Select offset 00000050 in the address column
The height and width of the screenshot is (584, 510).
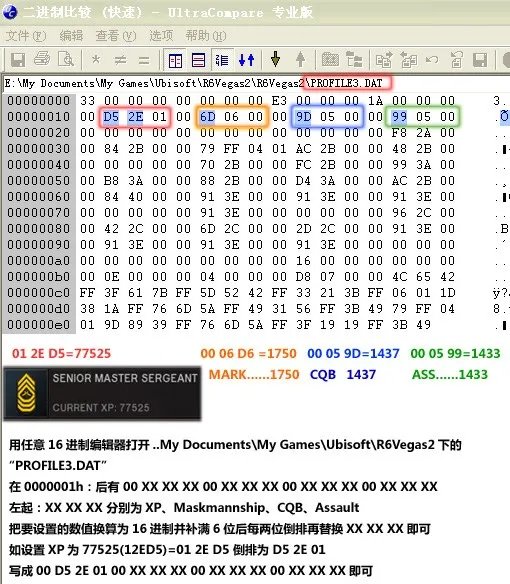(x=39, y=181)
